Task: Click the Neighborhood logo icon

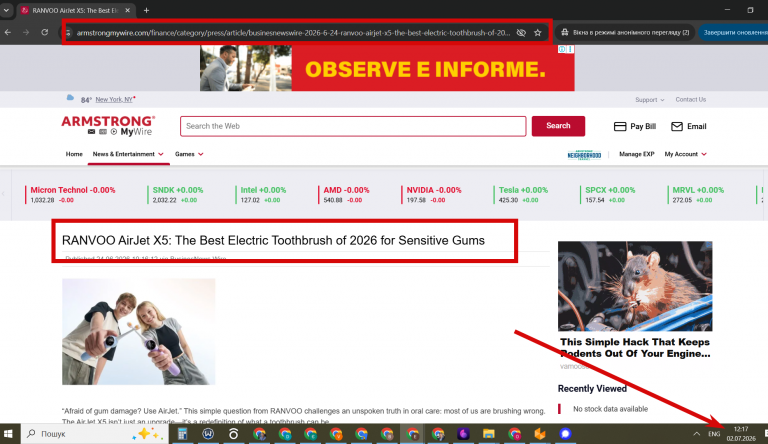Action: pos(584,155)
